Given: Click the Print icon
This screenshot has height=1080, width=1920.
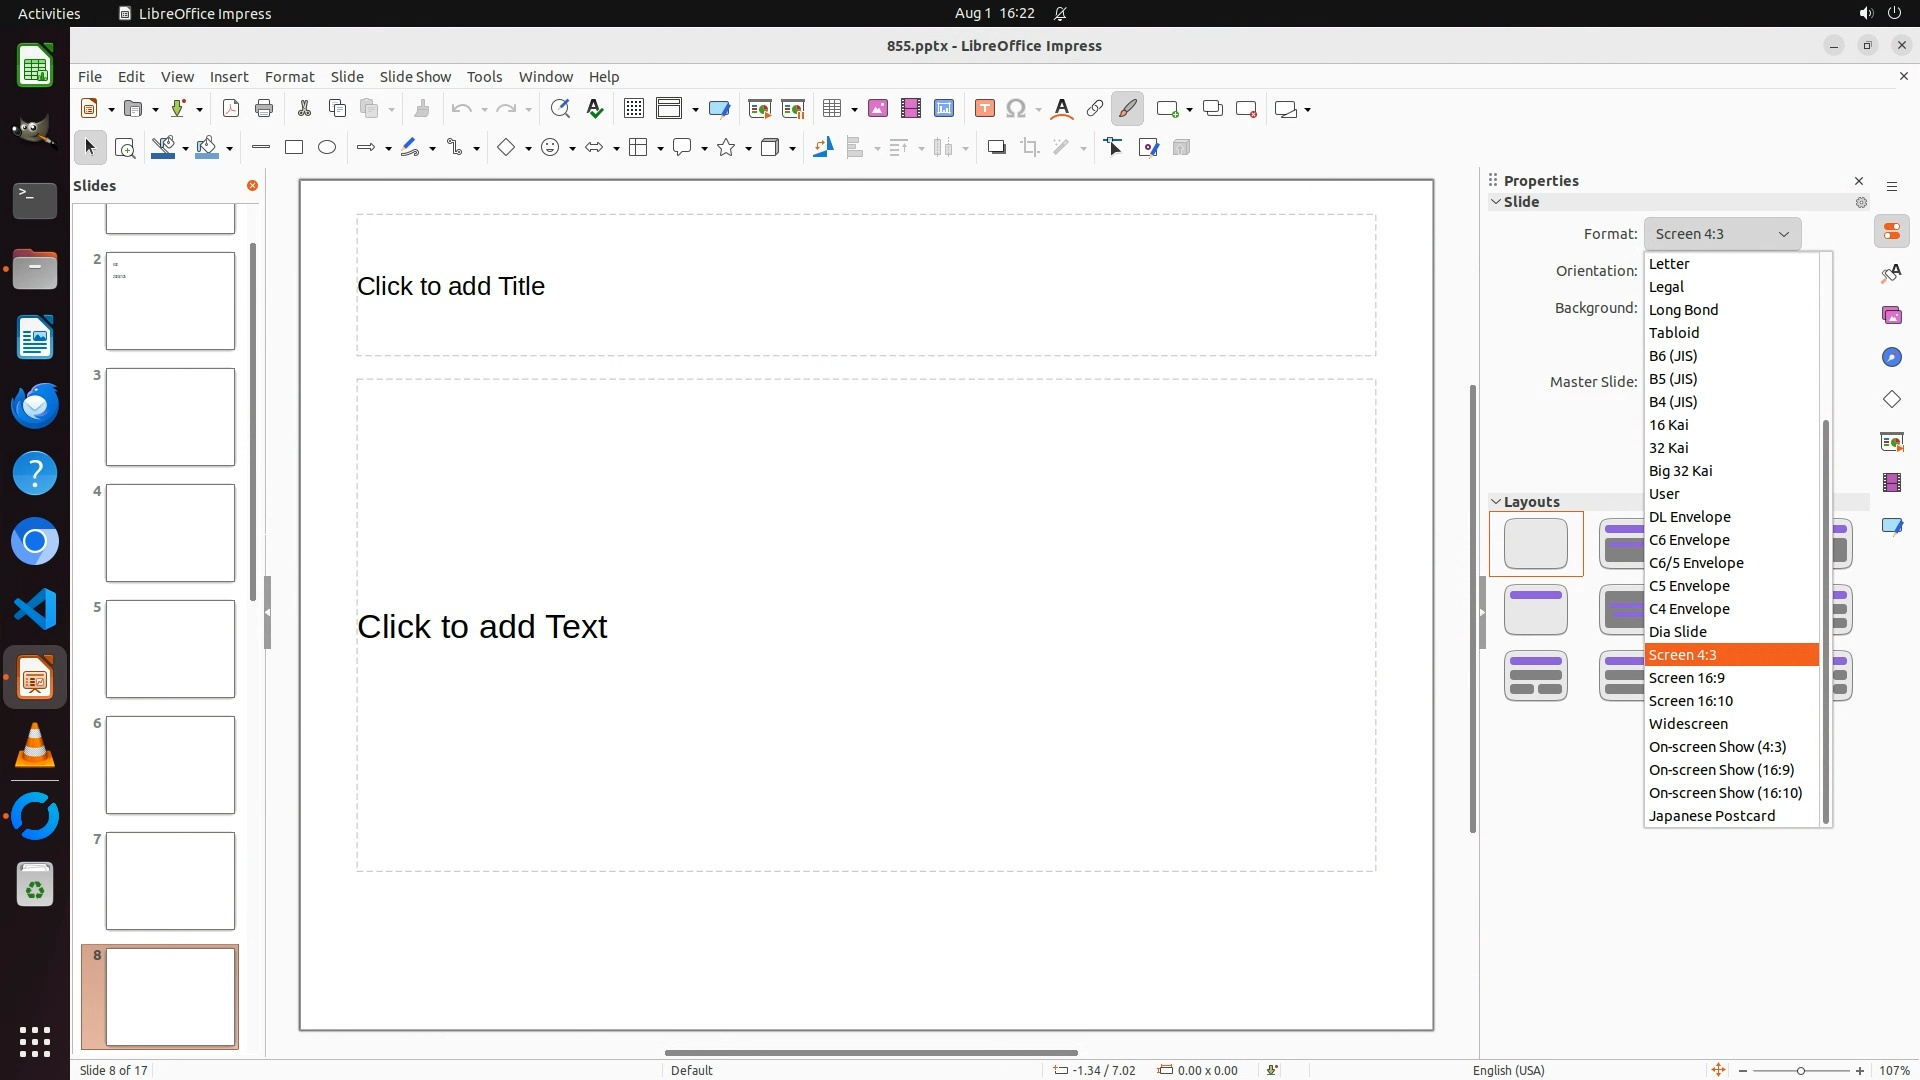Looking at the screenshot, I should point(264,109).
